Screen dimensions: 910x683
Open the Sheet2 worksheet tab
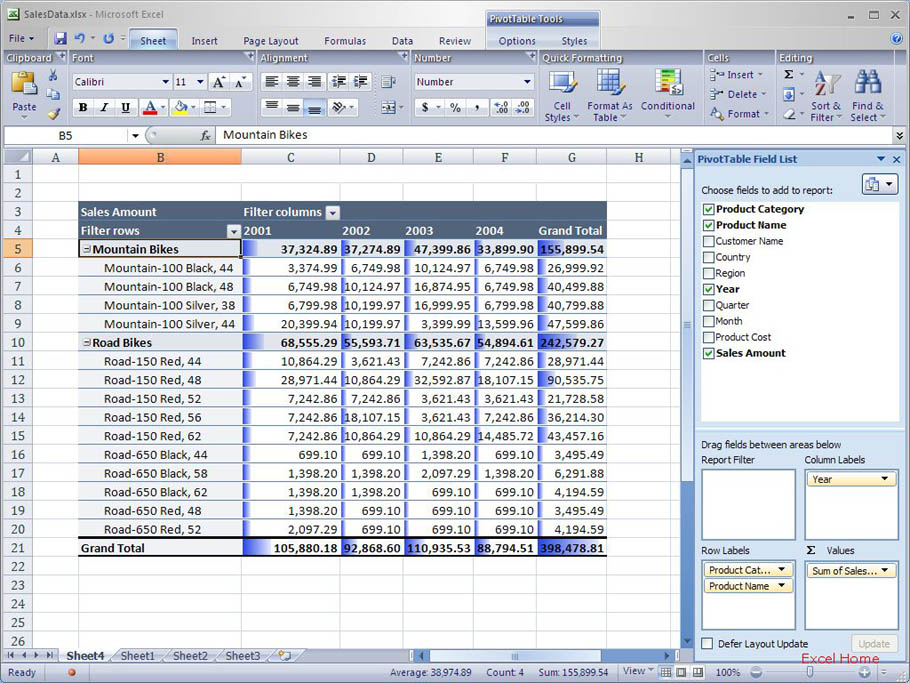190,656
